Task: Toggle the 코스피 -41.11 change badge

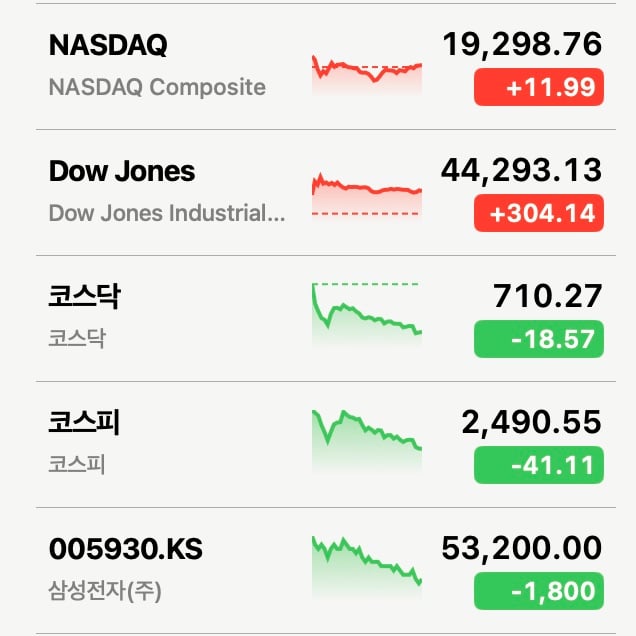Action: point(539,465)
